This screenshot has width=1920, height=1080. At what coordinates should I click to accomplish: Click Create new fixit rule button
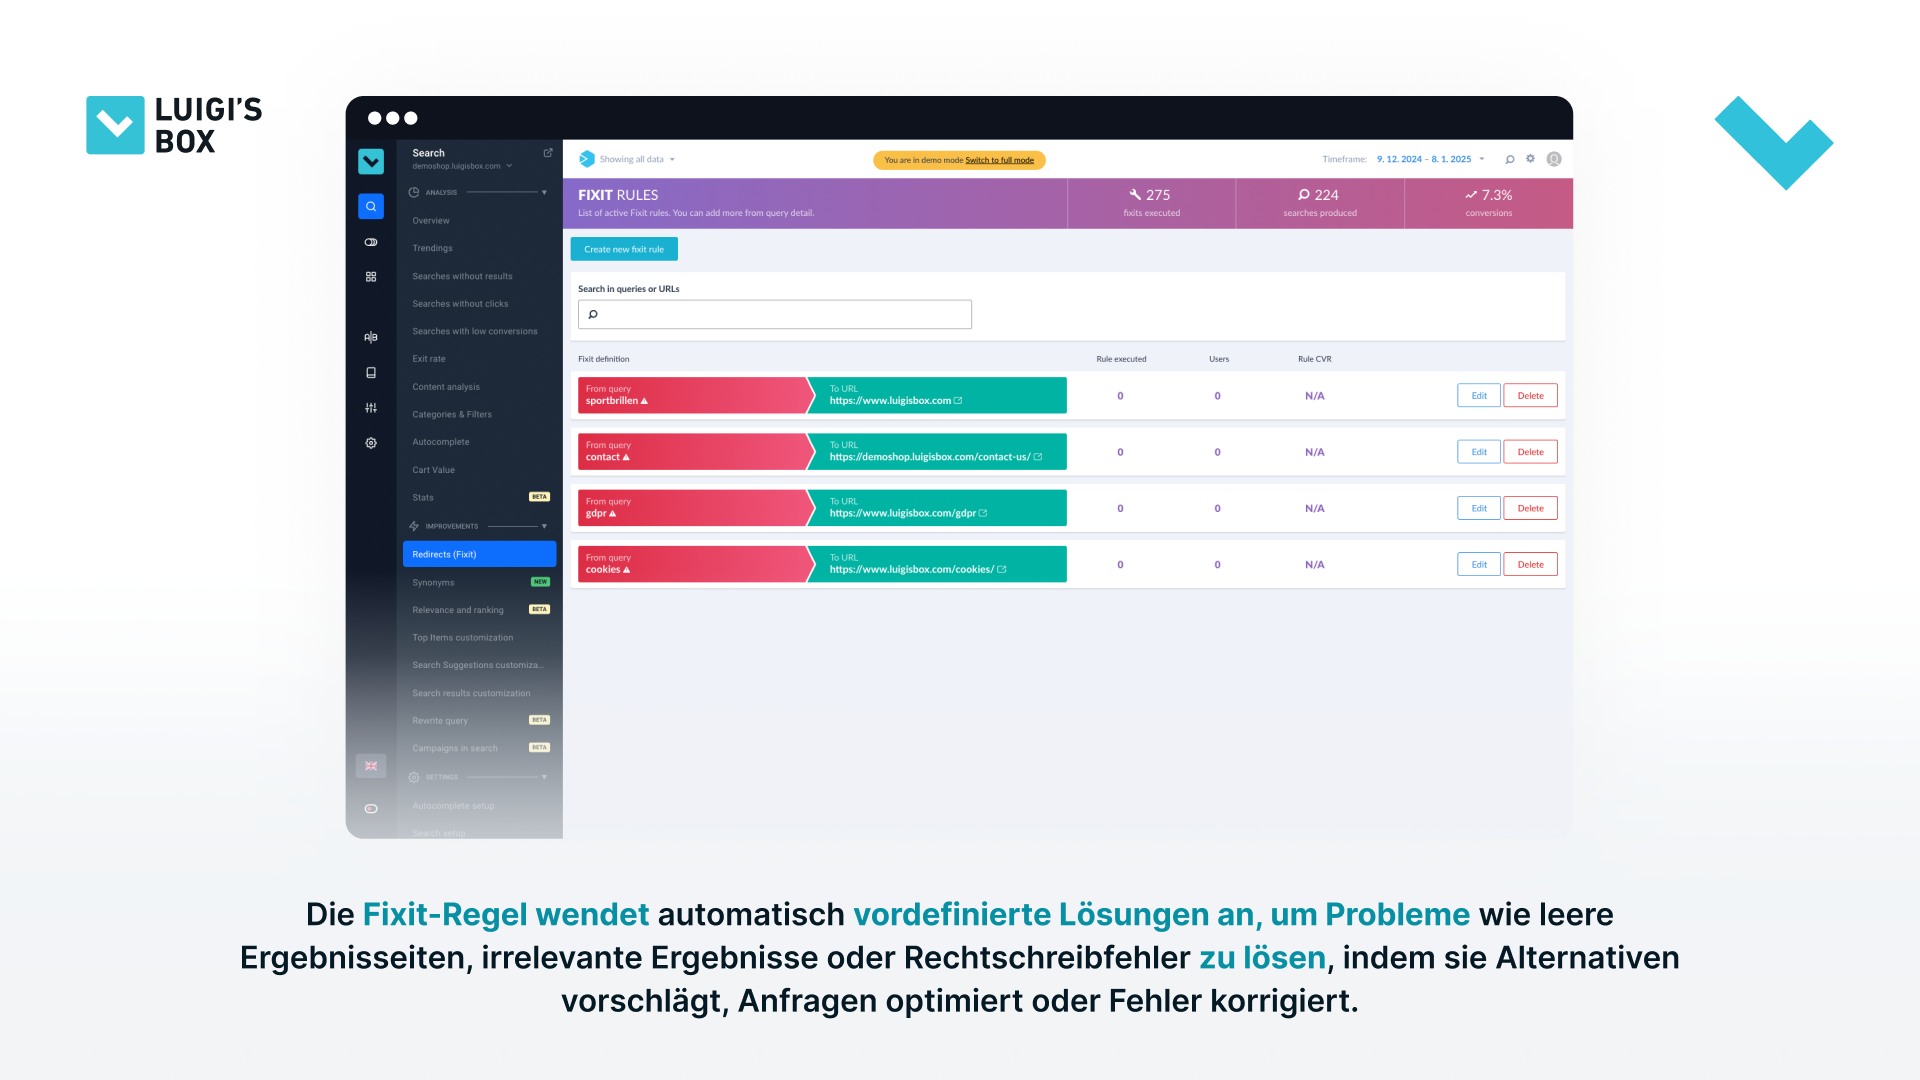tap(624, 249)
